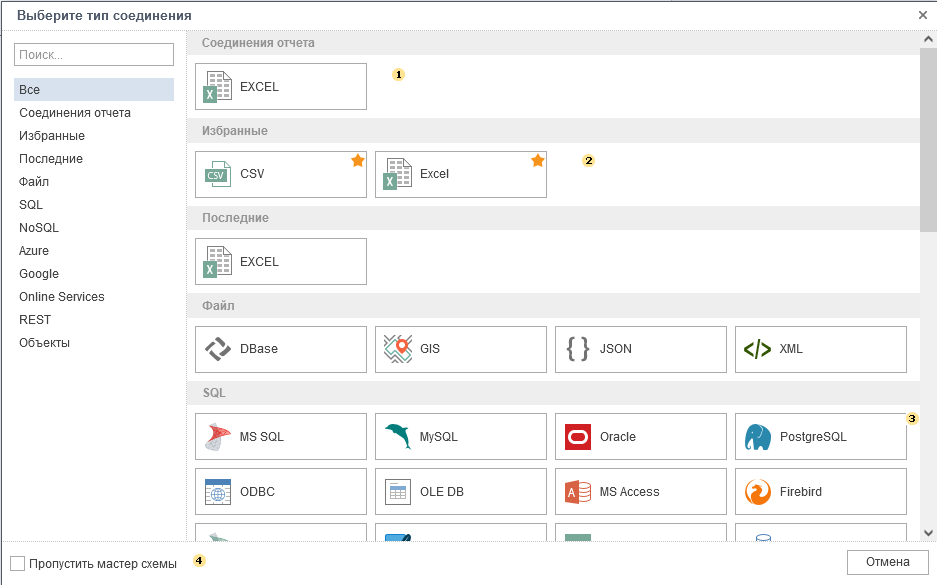Enable the skip schema wizard checkbox
This screenshot has width=937, height=585.
(x=17, y=563)
